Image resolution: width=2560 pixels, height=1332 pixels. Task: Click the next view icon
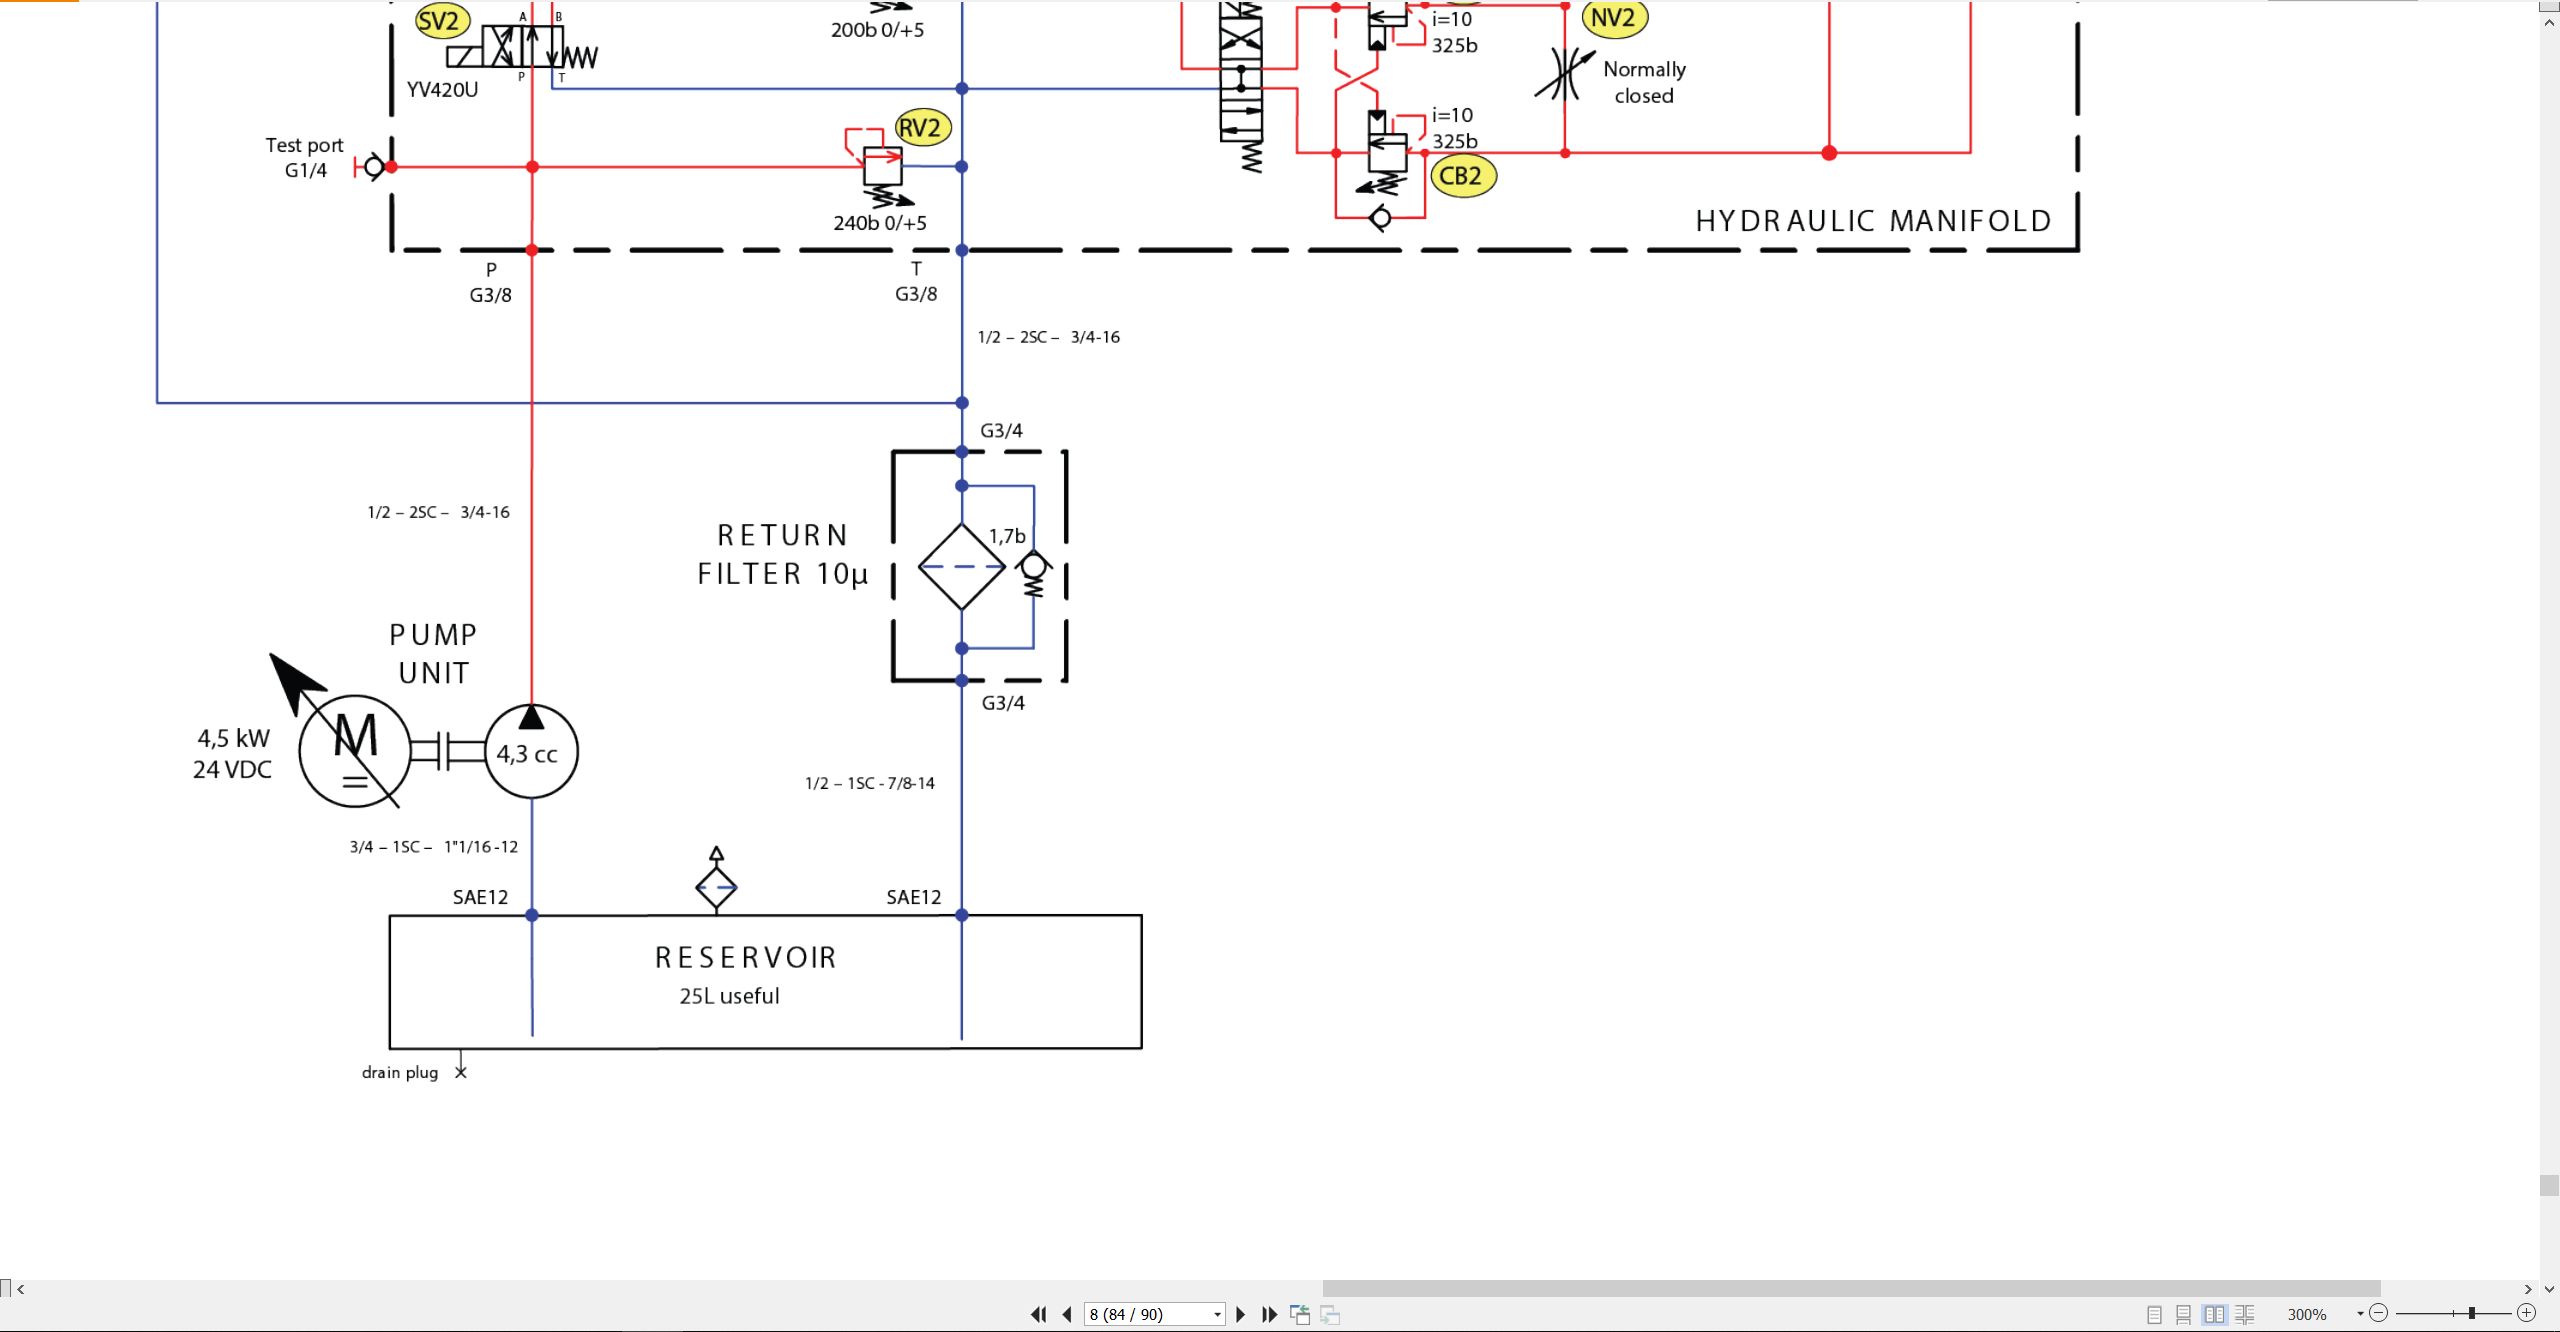coord(1330,1314)
